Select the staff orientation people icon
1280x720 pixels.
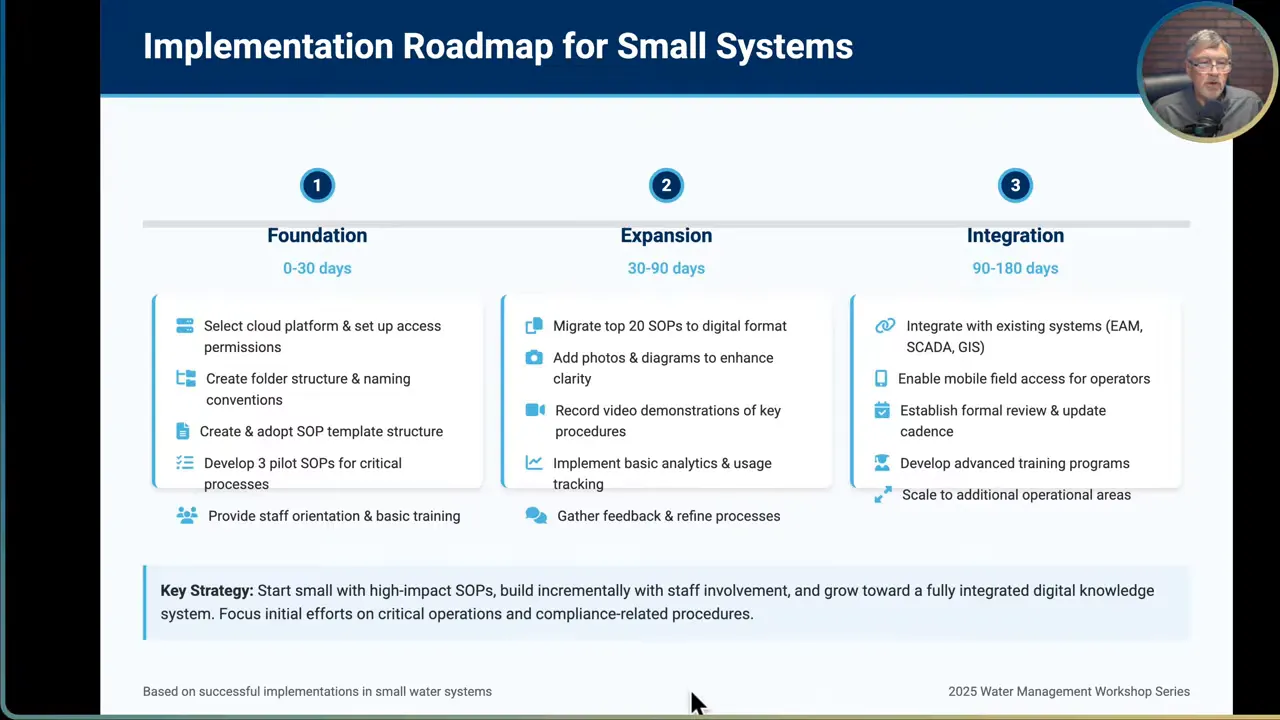click(187, 514)
